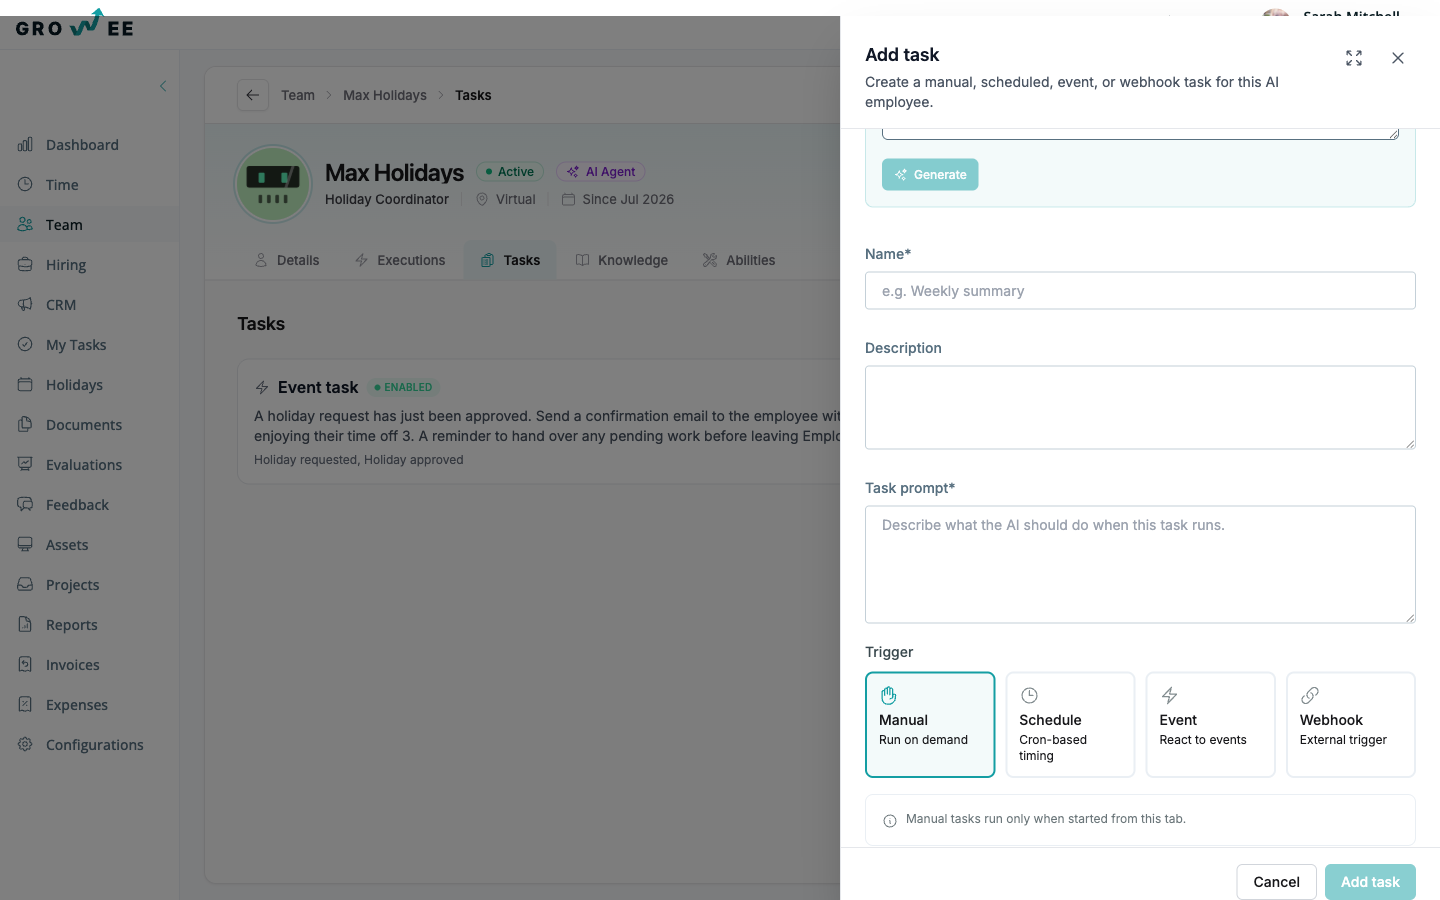Image resolution: width=1440 pixels, height=900 pixels.
Task: Click the Virtual location label
Action: [506, 200]
